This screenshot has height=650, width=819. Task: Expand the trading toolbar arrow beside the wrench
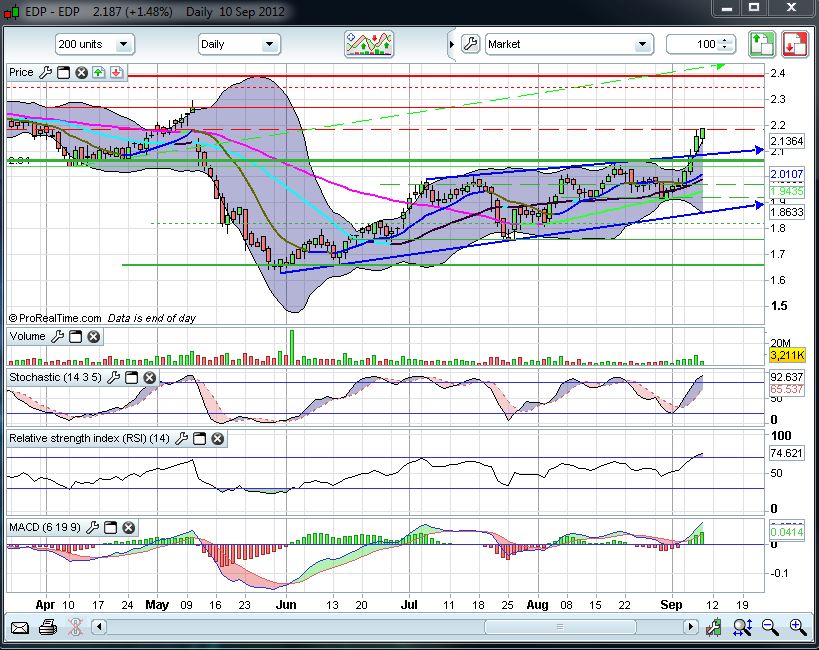click(452, 44)
